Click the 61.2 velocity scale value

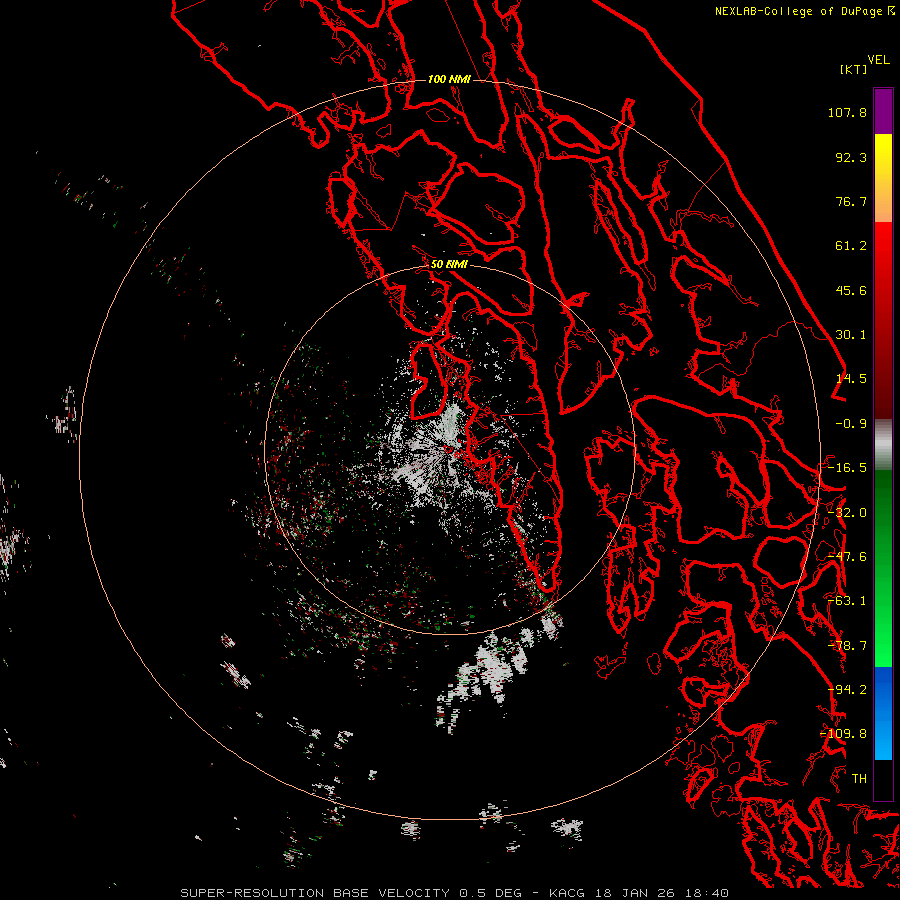pos(851,246)
